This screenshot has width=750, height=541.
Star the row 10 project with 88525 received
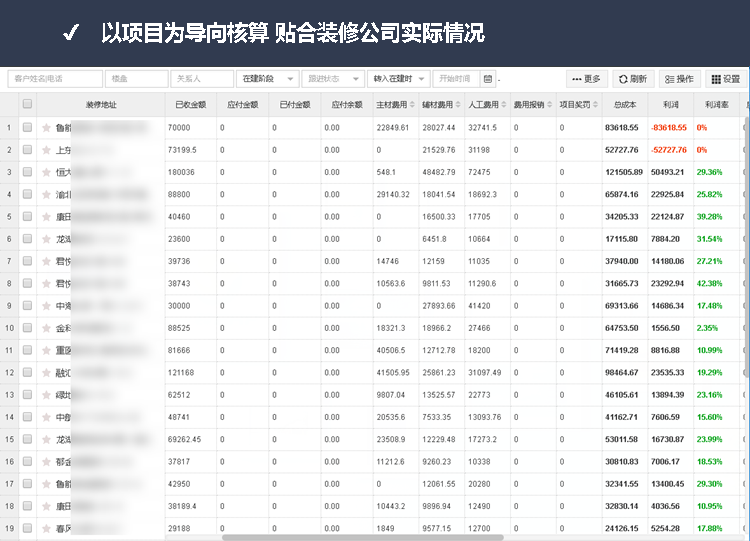pos(46,328)
